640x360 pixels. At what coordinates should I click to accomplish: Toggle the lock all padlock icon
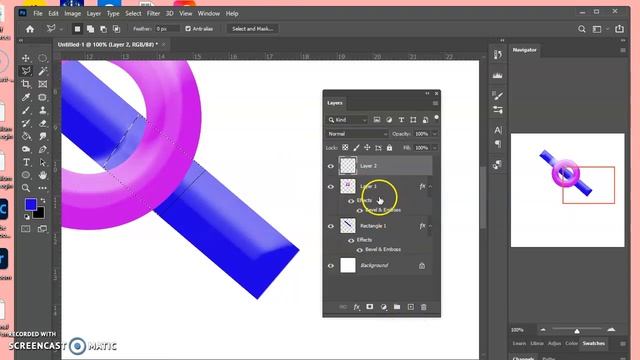389,148
